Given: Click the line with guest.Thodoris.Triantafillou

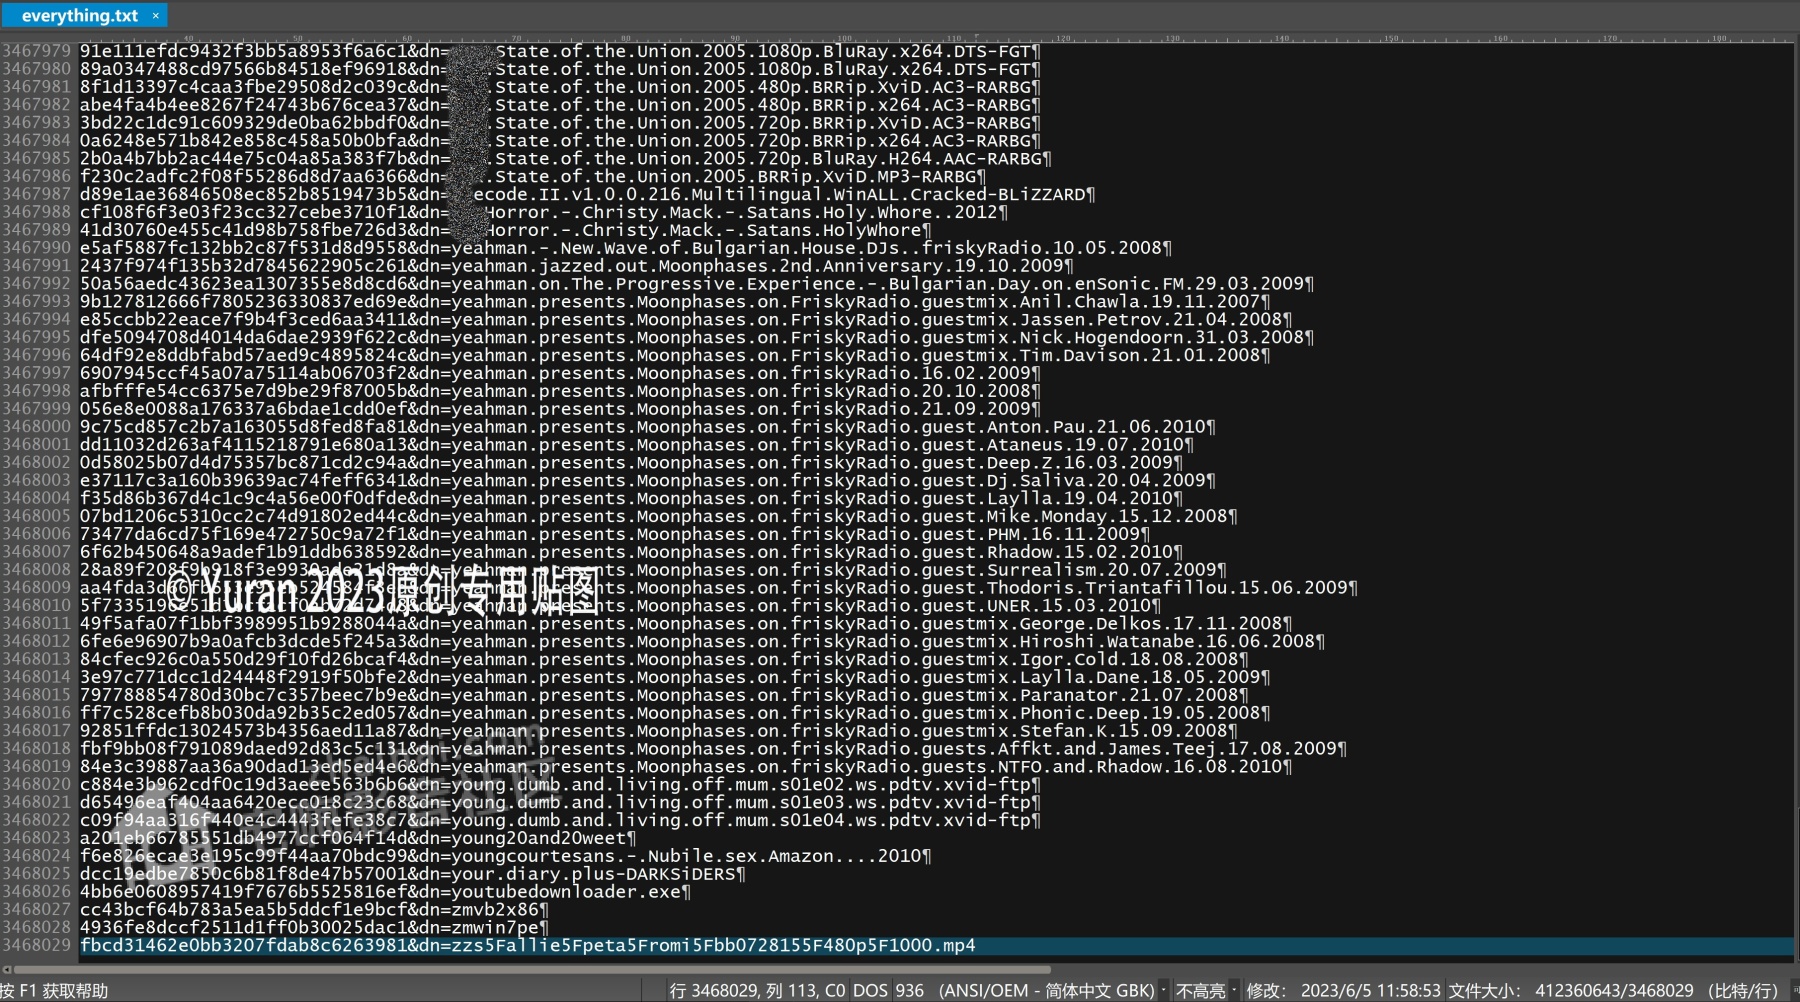Looking at the screenshot, I should click(x=719, y=588).
